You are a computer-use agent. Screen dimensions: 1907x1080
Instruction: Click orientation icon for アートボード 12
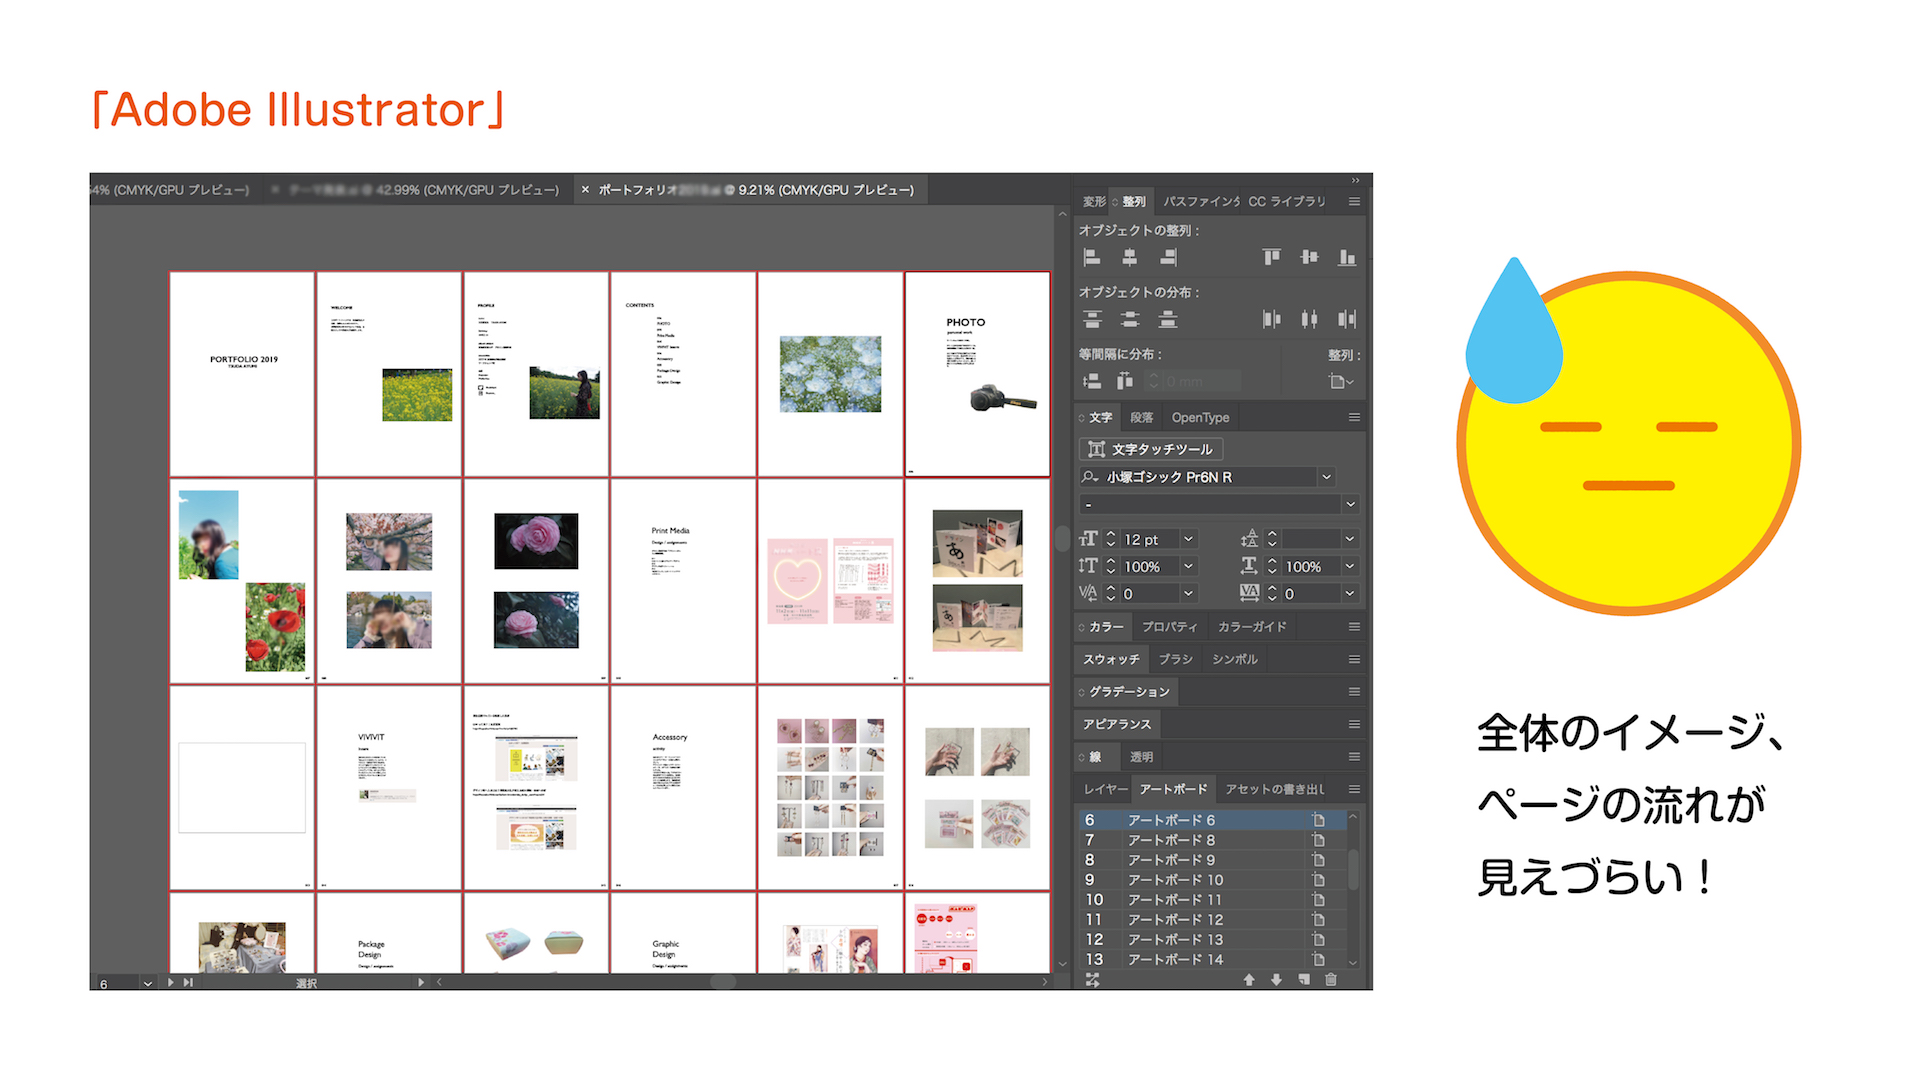[x=1319, y=920]
